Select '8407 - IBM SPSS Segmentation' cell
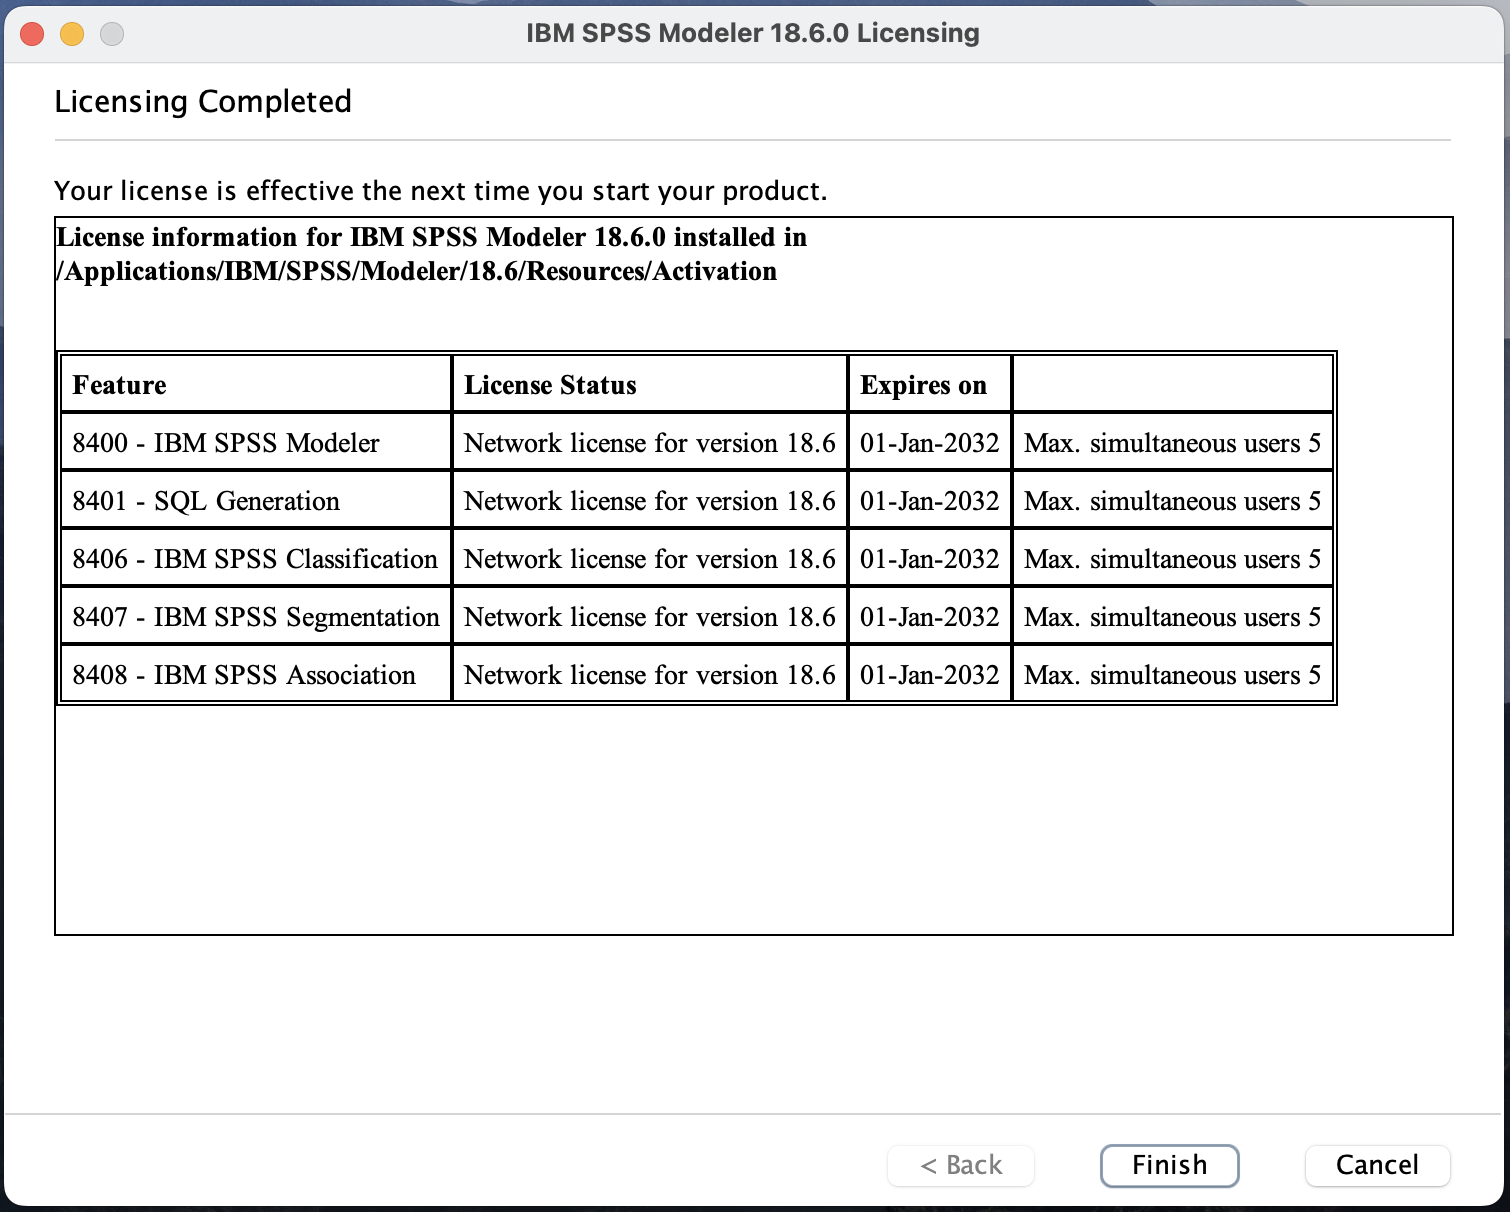Viewport: 1510px width, 1212px height. click(x=256, y=617)
